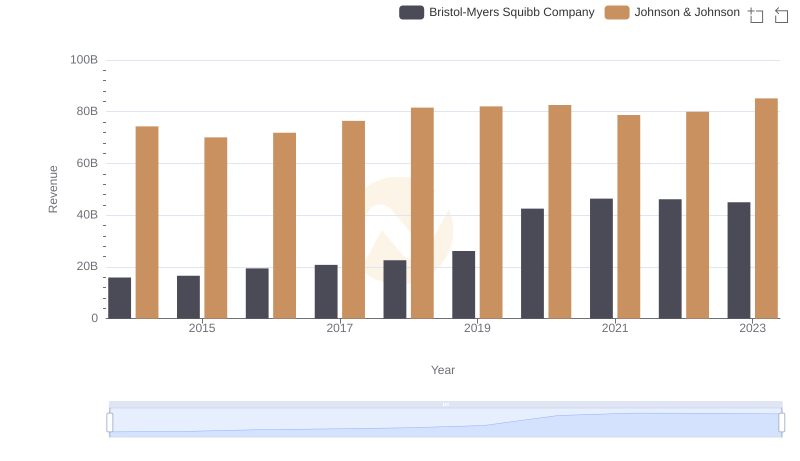
Task: Click the 80B y-axis label
Action: coord(87,112)
